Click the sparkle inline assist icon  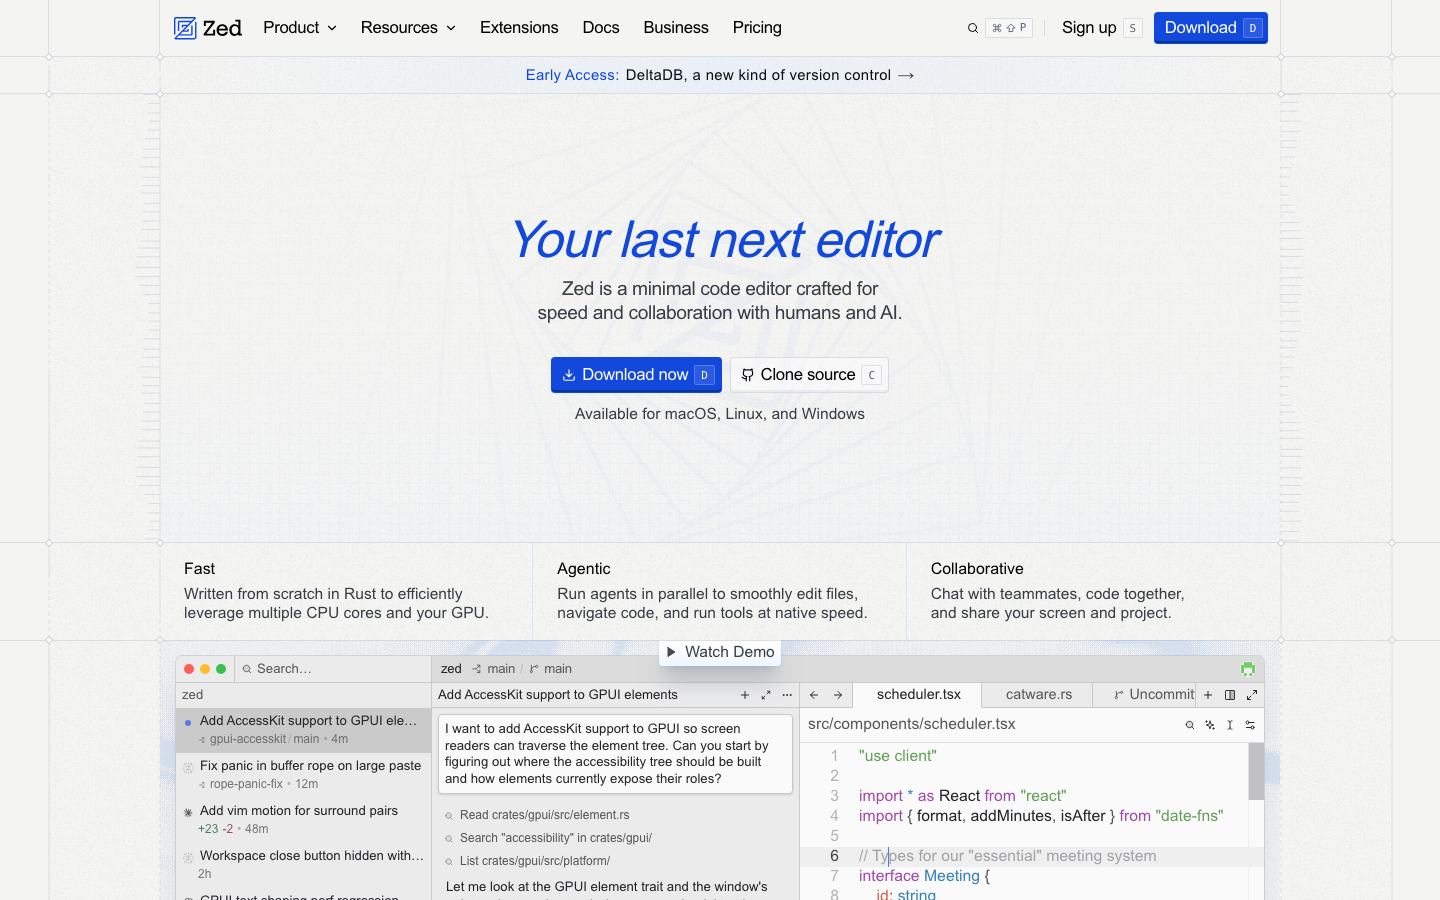pos(1210,725)
